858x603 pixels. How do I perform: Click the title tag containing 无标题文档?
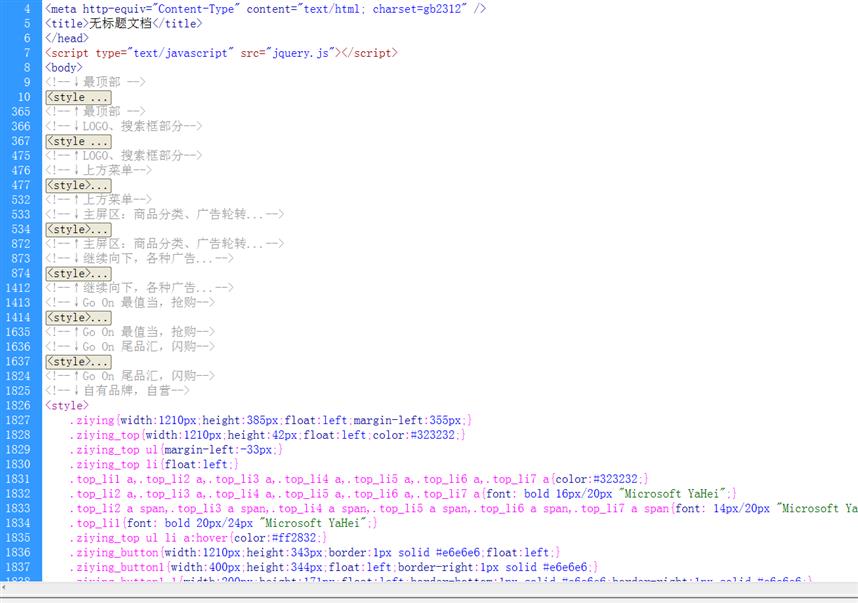pyautogui.click(x=124, y=24)
